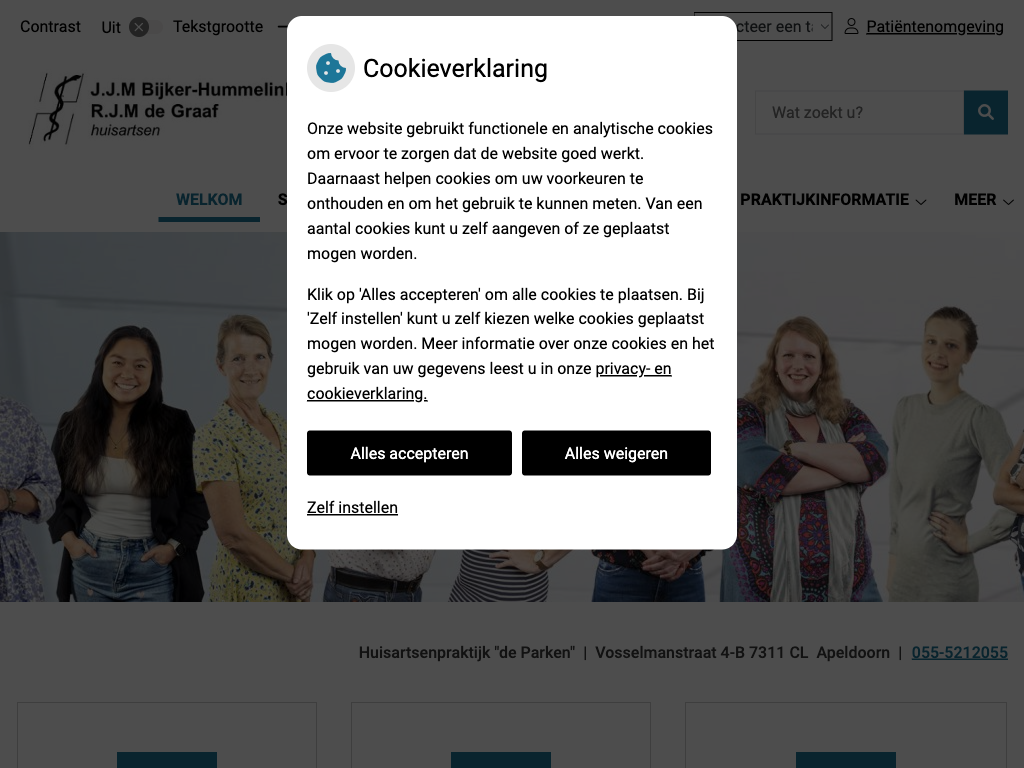The height and width of the screenshot is (768, 1024).
Task: Click the Tekstgrootte decrease minus control
Action: point(282,27)
